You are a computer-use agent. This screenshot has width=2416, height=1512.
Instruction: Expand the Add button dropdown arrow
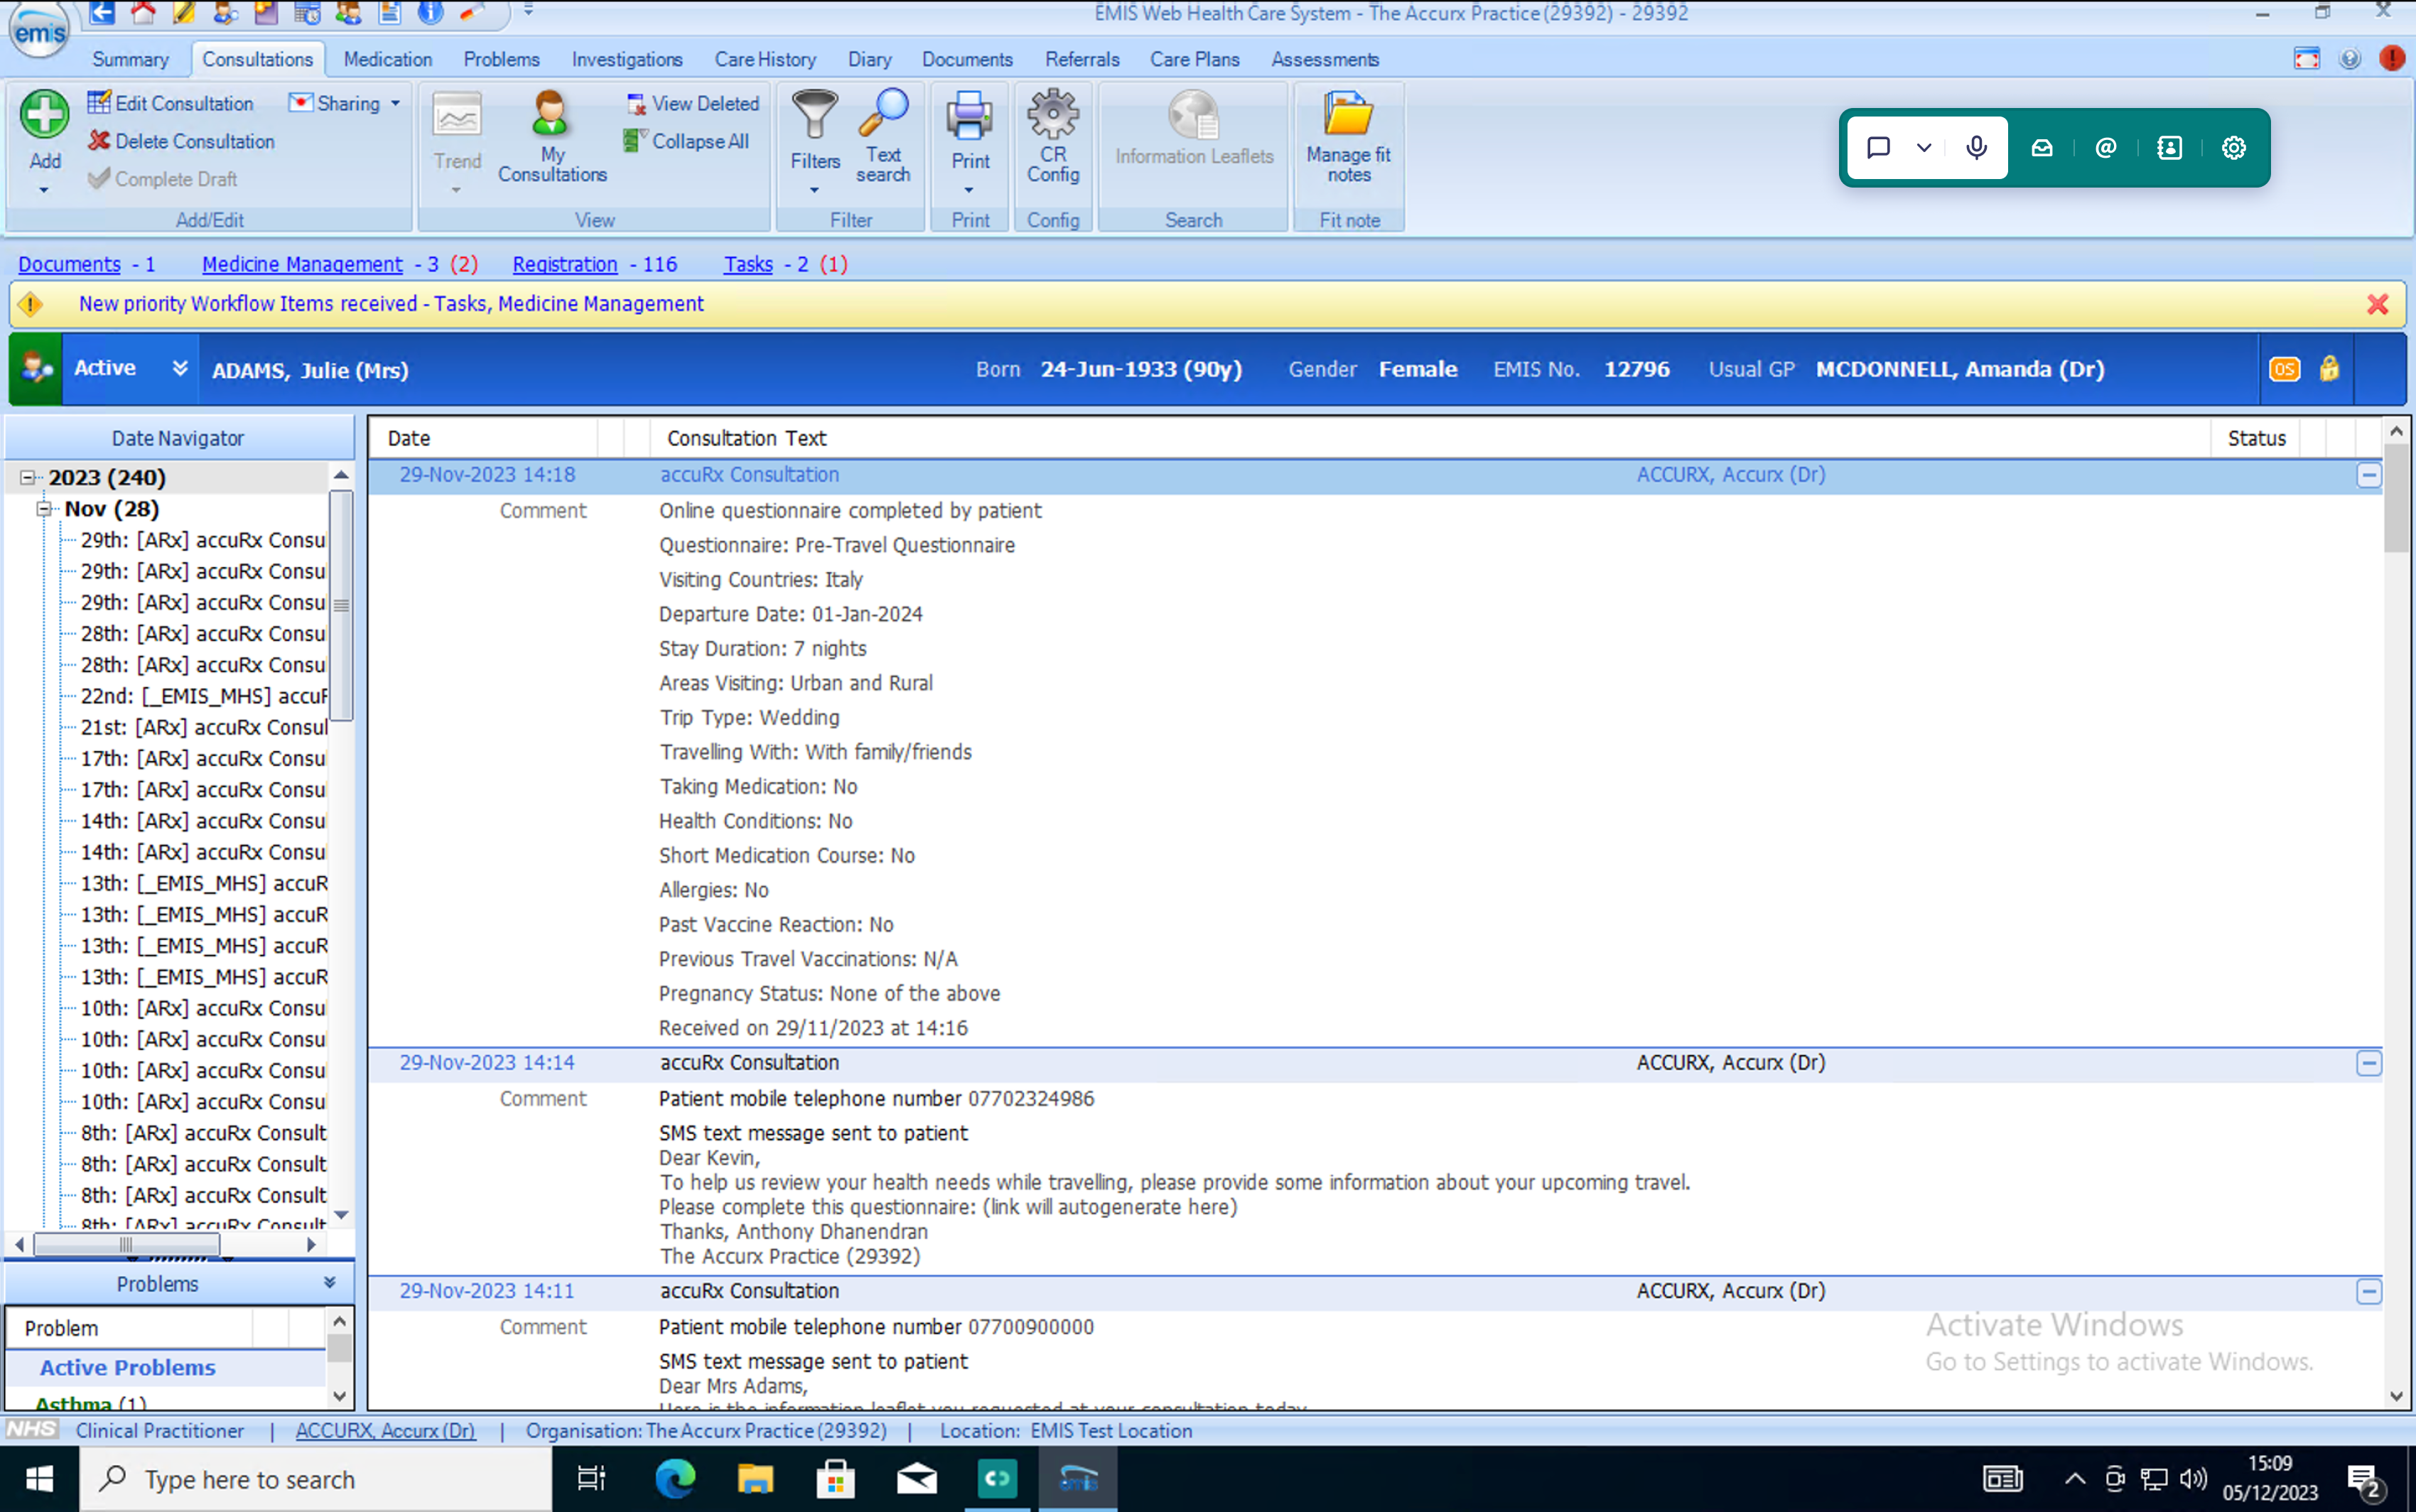[x=44, y=189]
